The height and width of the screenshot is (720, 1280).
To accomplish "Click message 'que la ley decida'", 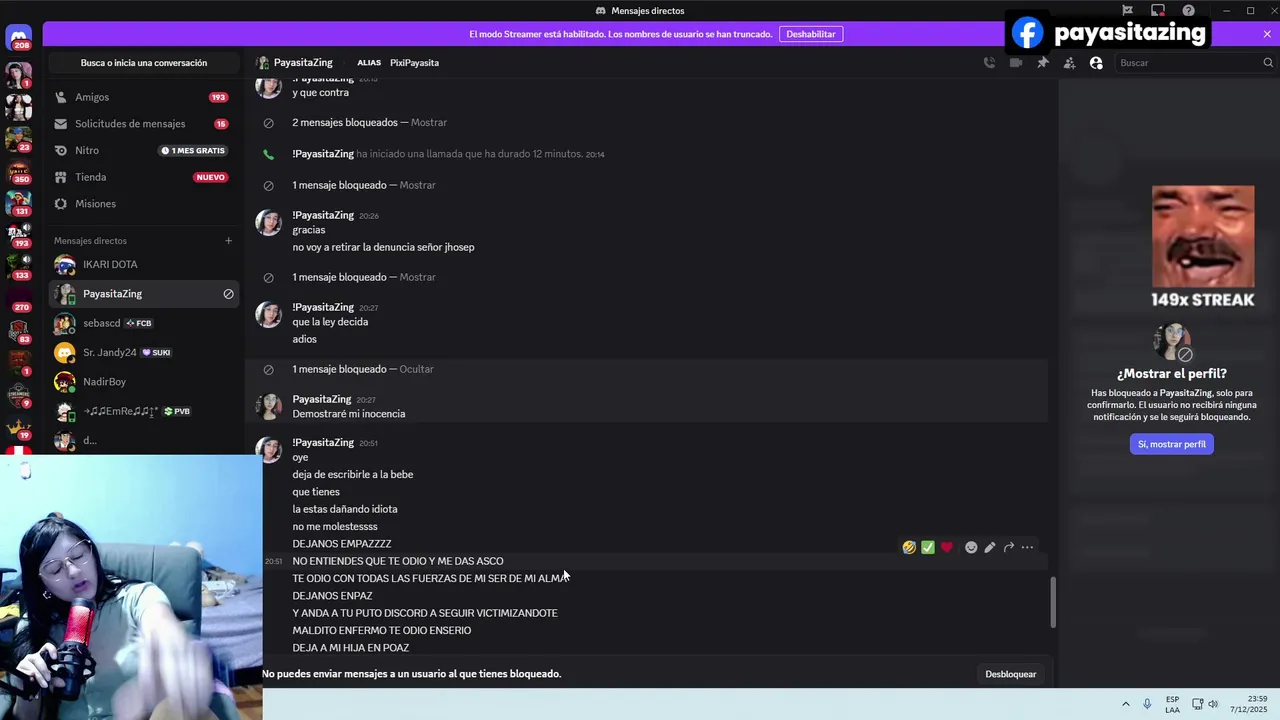I will (330, 322).
